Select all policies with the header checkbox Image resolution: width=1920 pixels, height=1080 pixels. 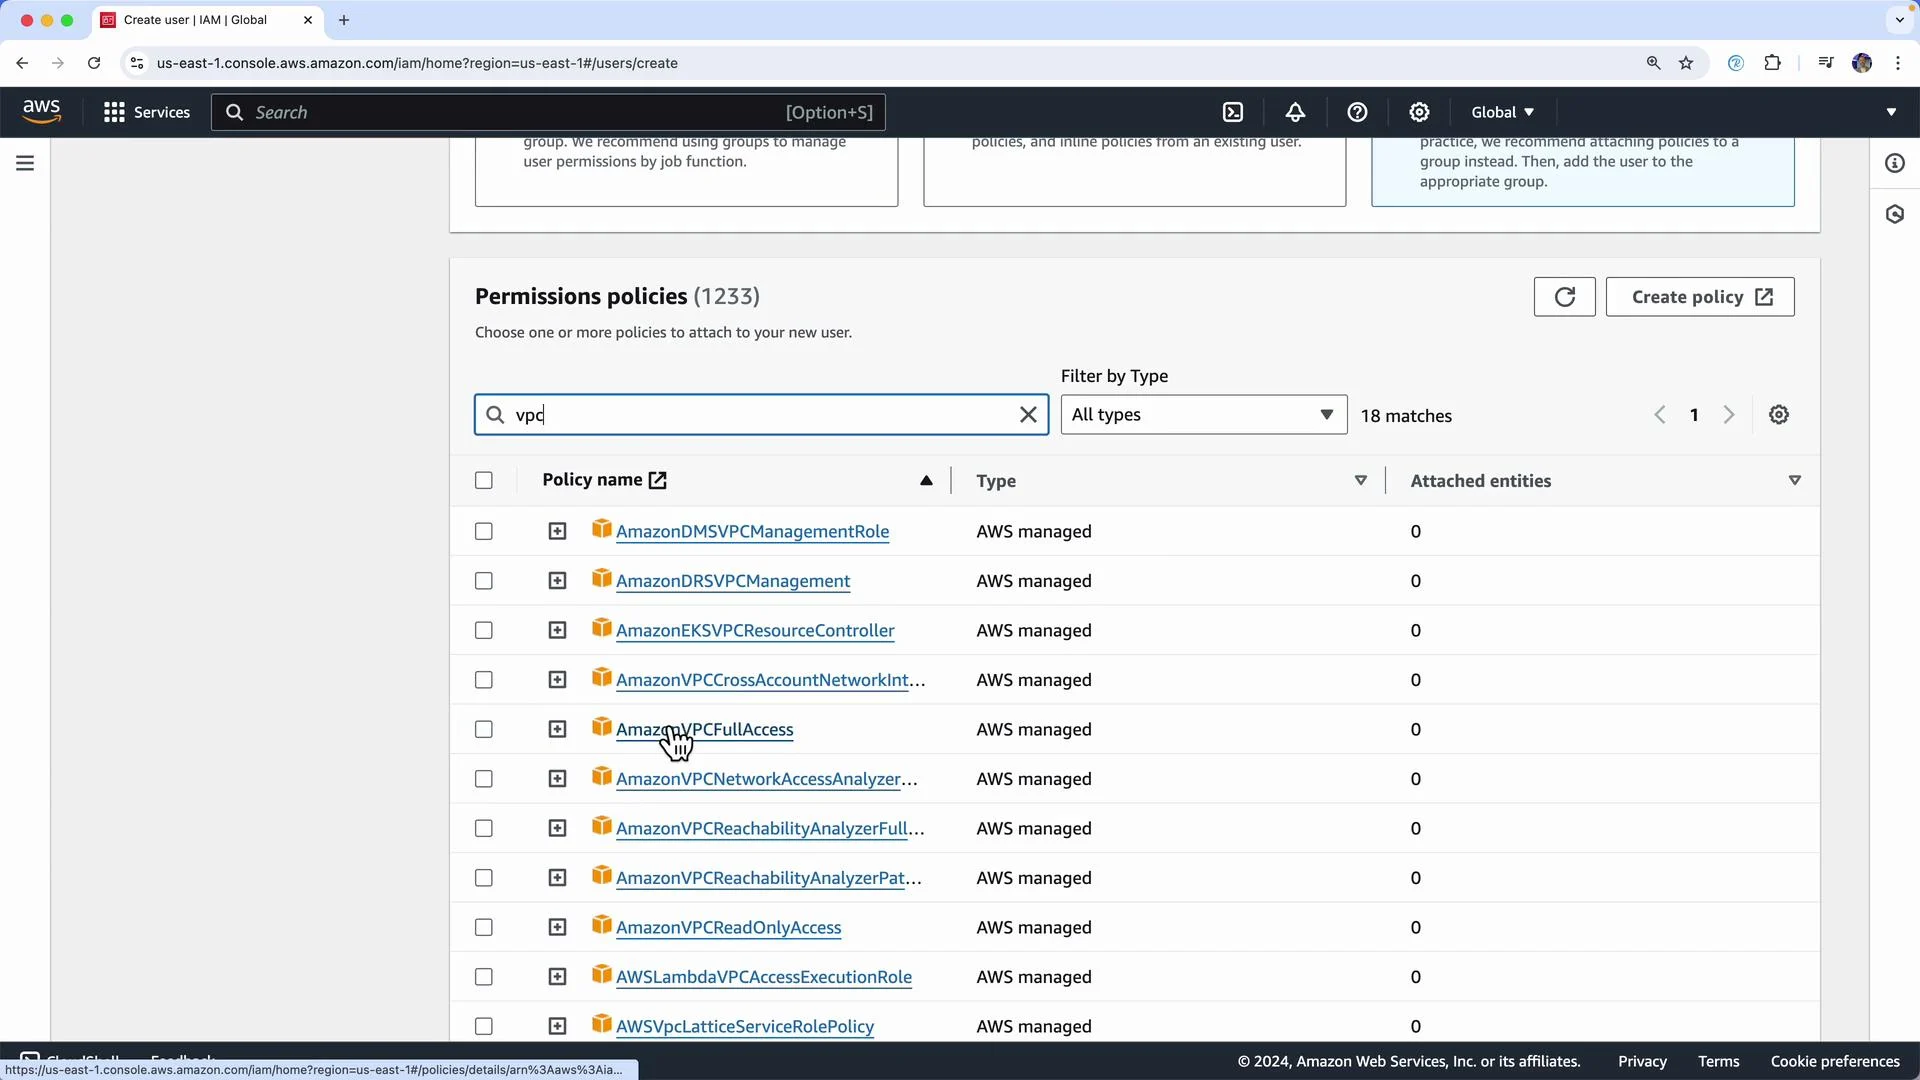click(484, 481)
